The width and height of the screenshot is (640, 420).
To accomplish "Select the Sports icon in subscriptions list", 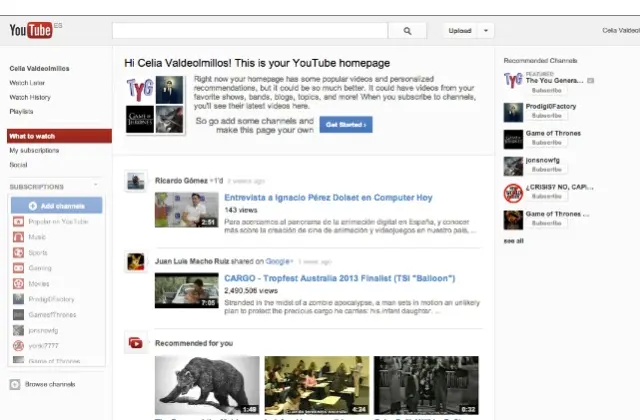I will [x=17, y=253].
